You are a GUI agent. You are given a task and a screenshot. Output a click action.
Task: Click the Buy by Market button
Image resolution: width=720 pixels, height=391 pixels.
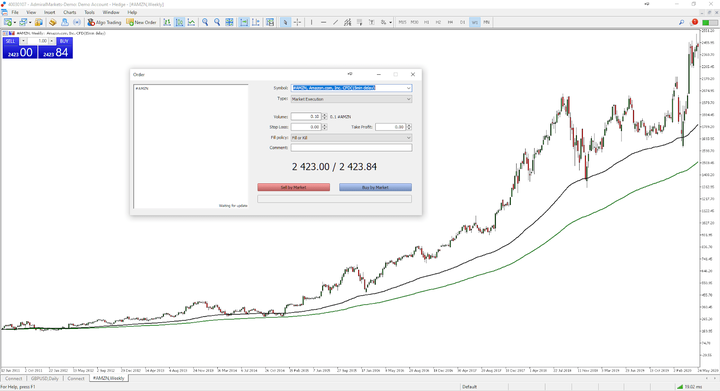pyautogui.click(x=375, y=187)
